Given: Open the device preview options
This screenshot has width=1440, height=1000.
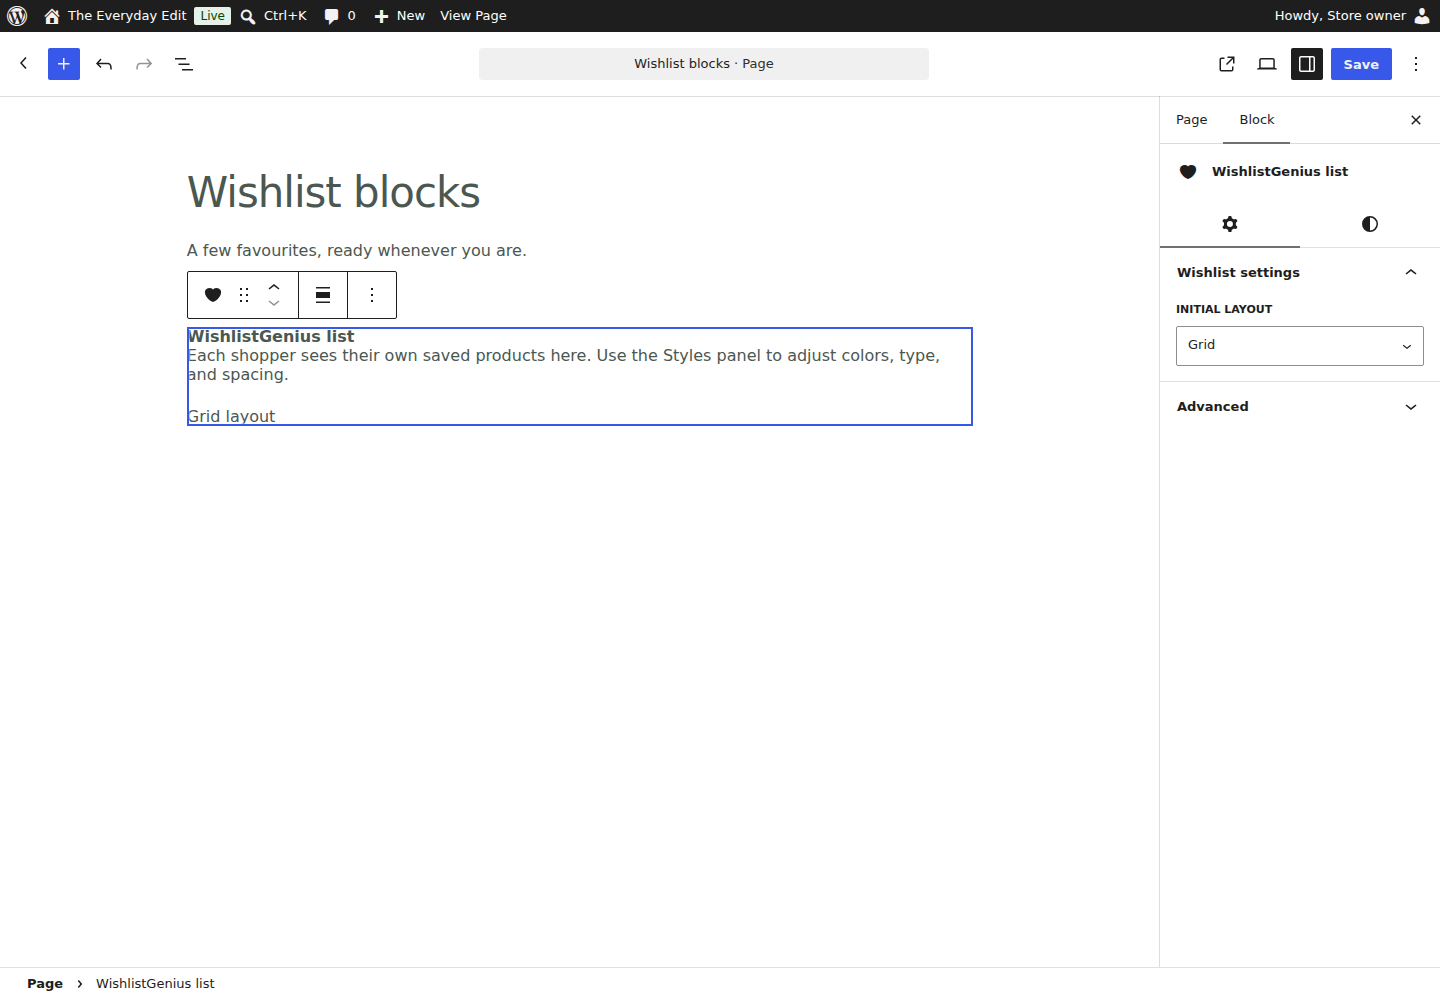Looking at the screenshot, I should coord(1267,64).
